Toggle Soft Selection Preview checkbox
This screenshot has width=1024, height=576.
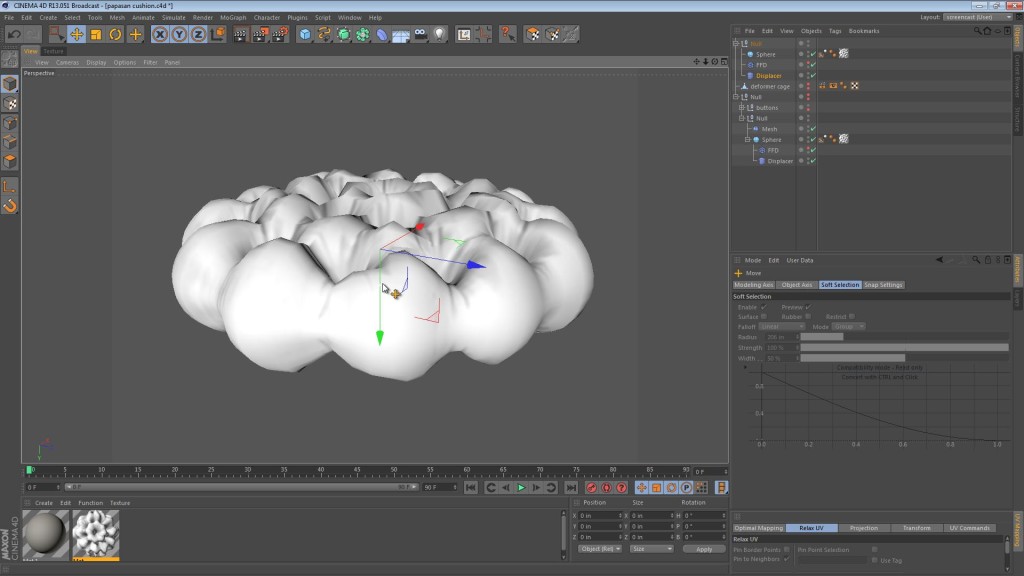pos(808,307)
